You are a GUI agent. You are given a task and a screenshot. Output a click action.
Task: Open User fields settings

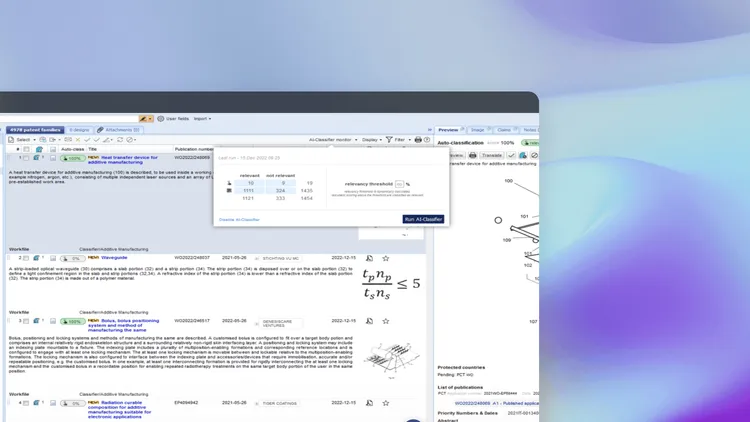point(173,119)
